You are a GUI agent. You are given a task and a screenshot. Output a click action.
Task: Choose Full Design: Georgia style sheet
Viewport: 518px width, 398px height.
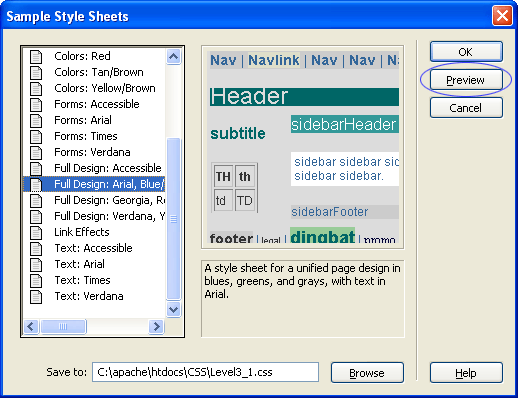point(109,200)
